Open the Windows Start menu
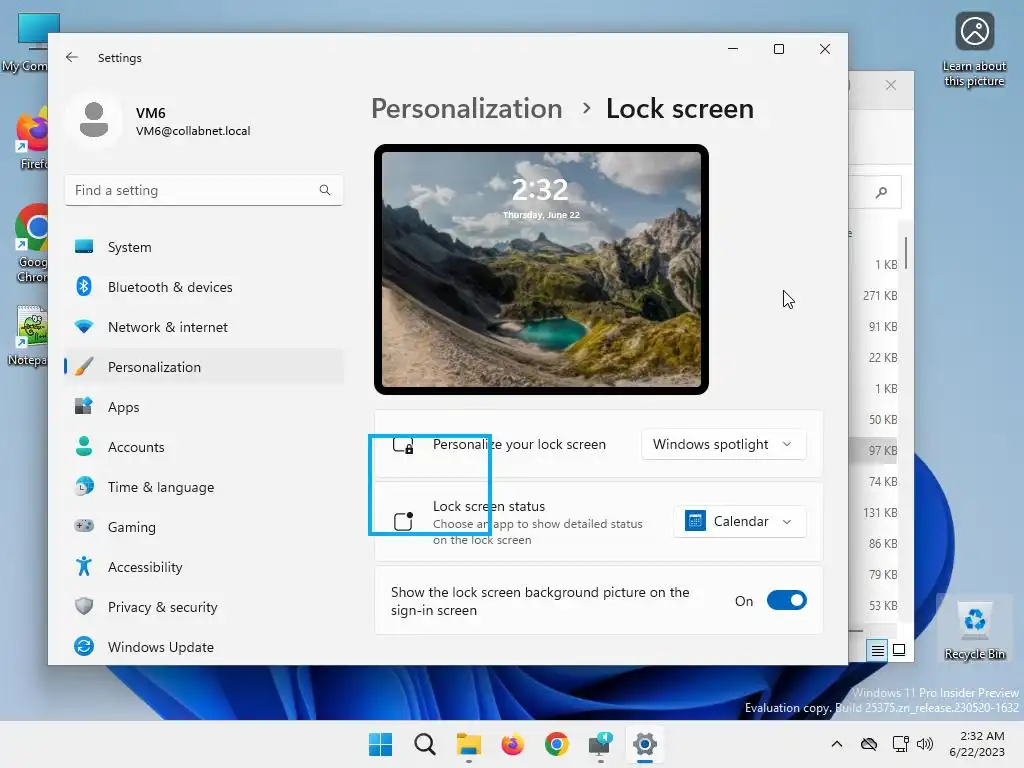The height and width of the screenshot is (768, 1024). pyautogui.click(x=381, y=744)
